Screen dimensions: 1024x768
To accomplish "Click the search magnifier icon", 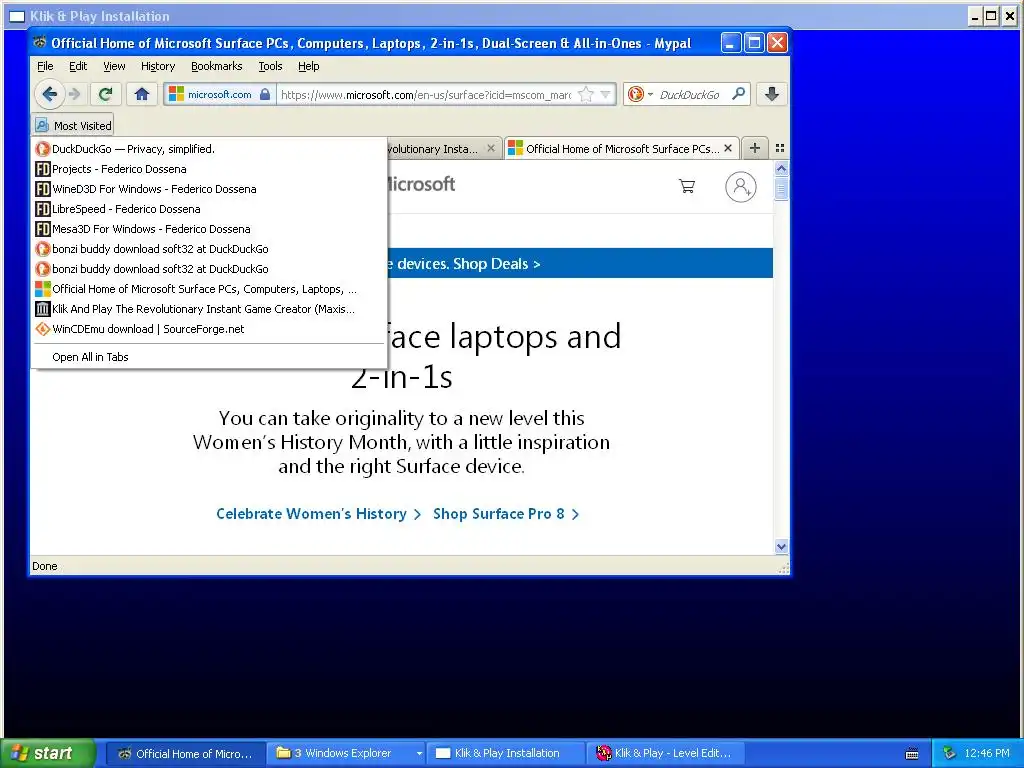I will 739,94.
